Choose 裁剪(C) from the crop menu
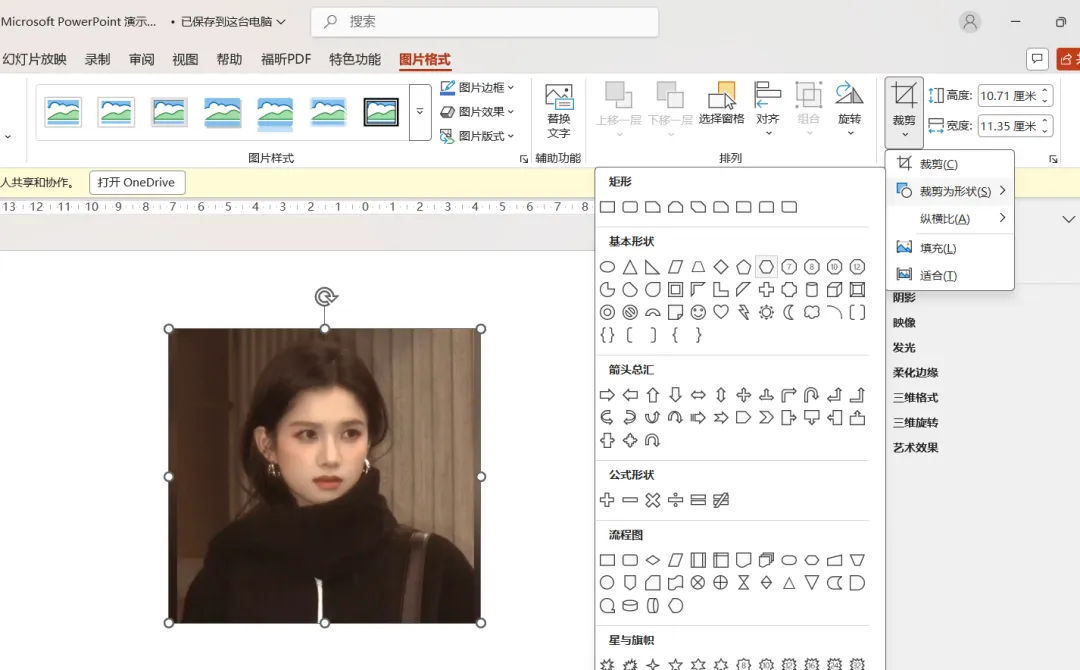1080x670 pixels. click(x=950, y=164)
